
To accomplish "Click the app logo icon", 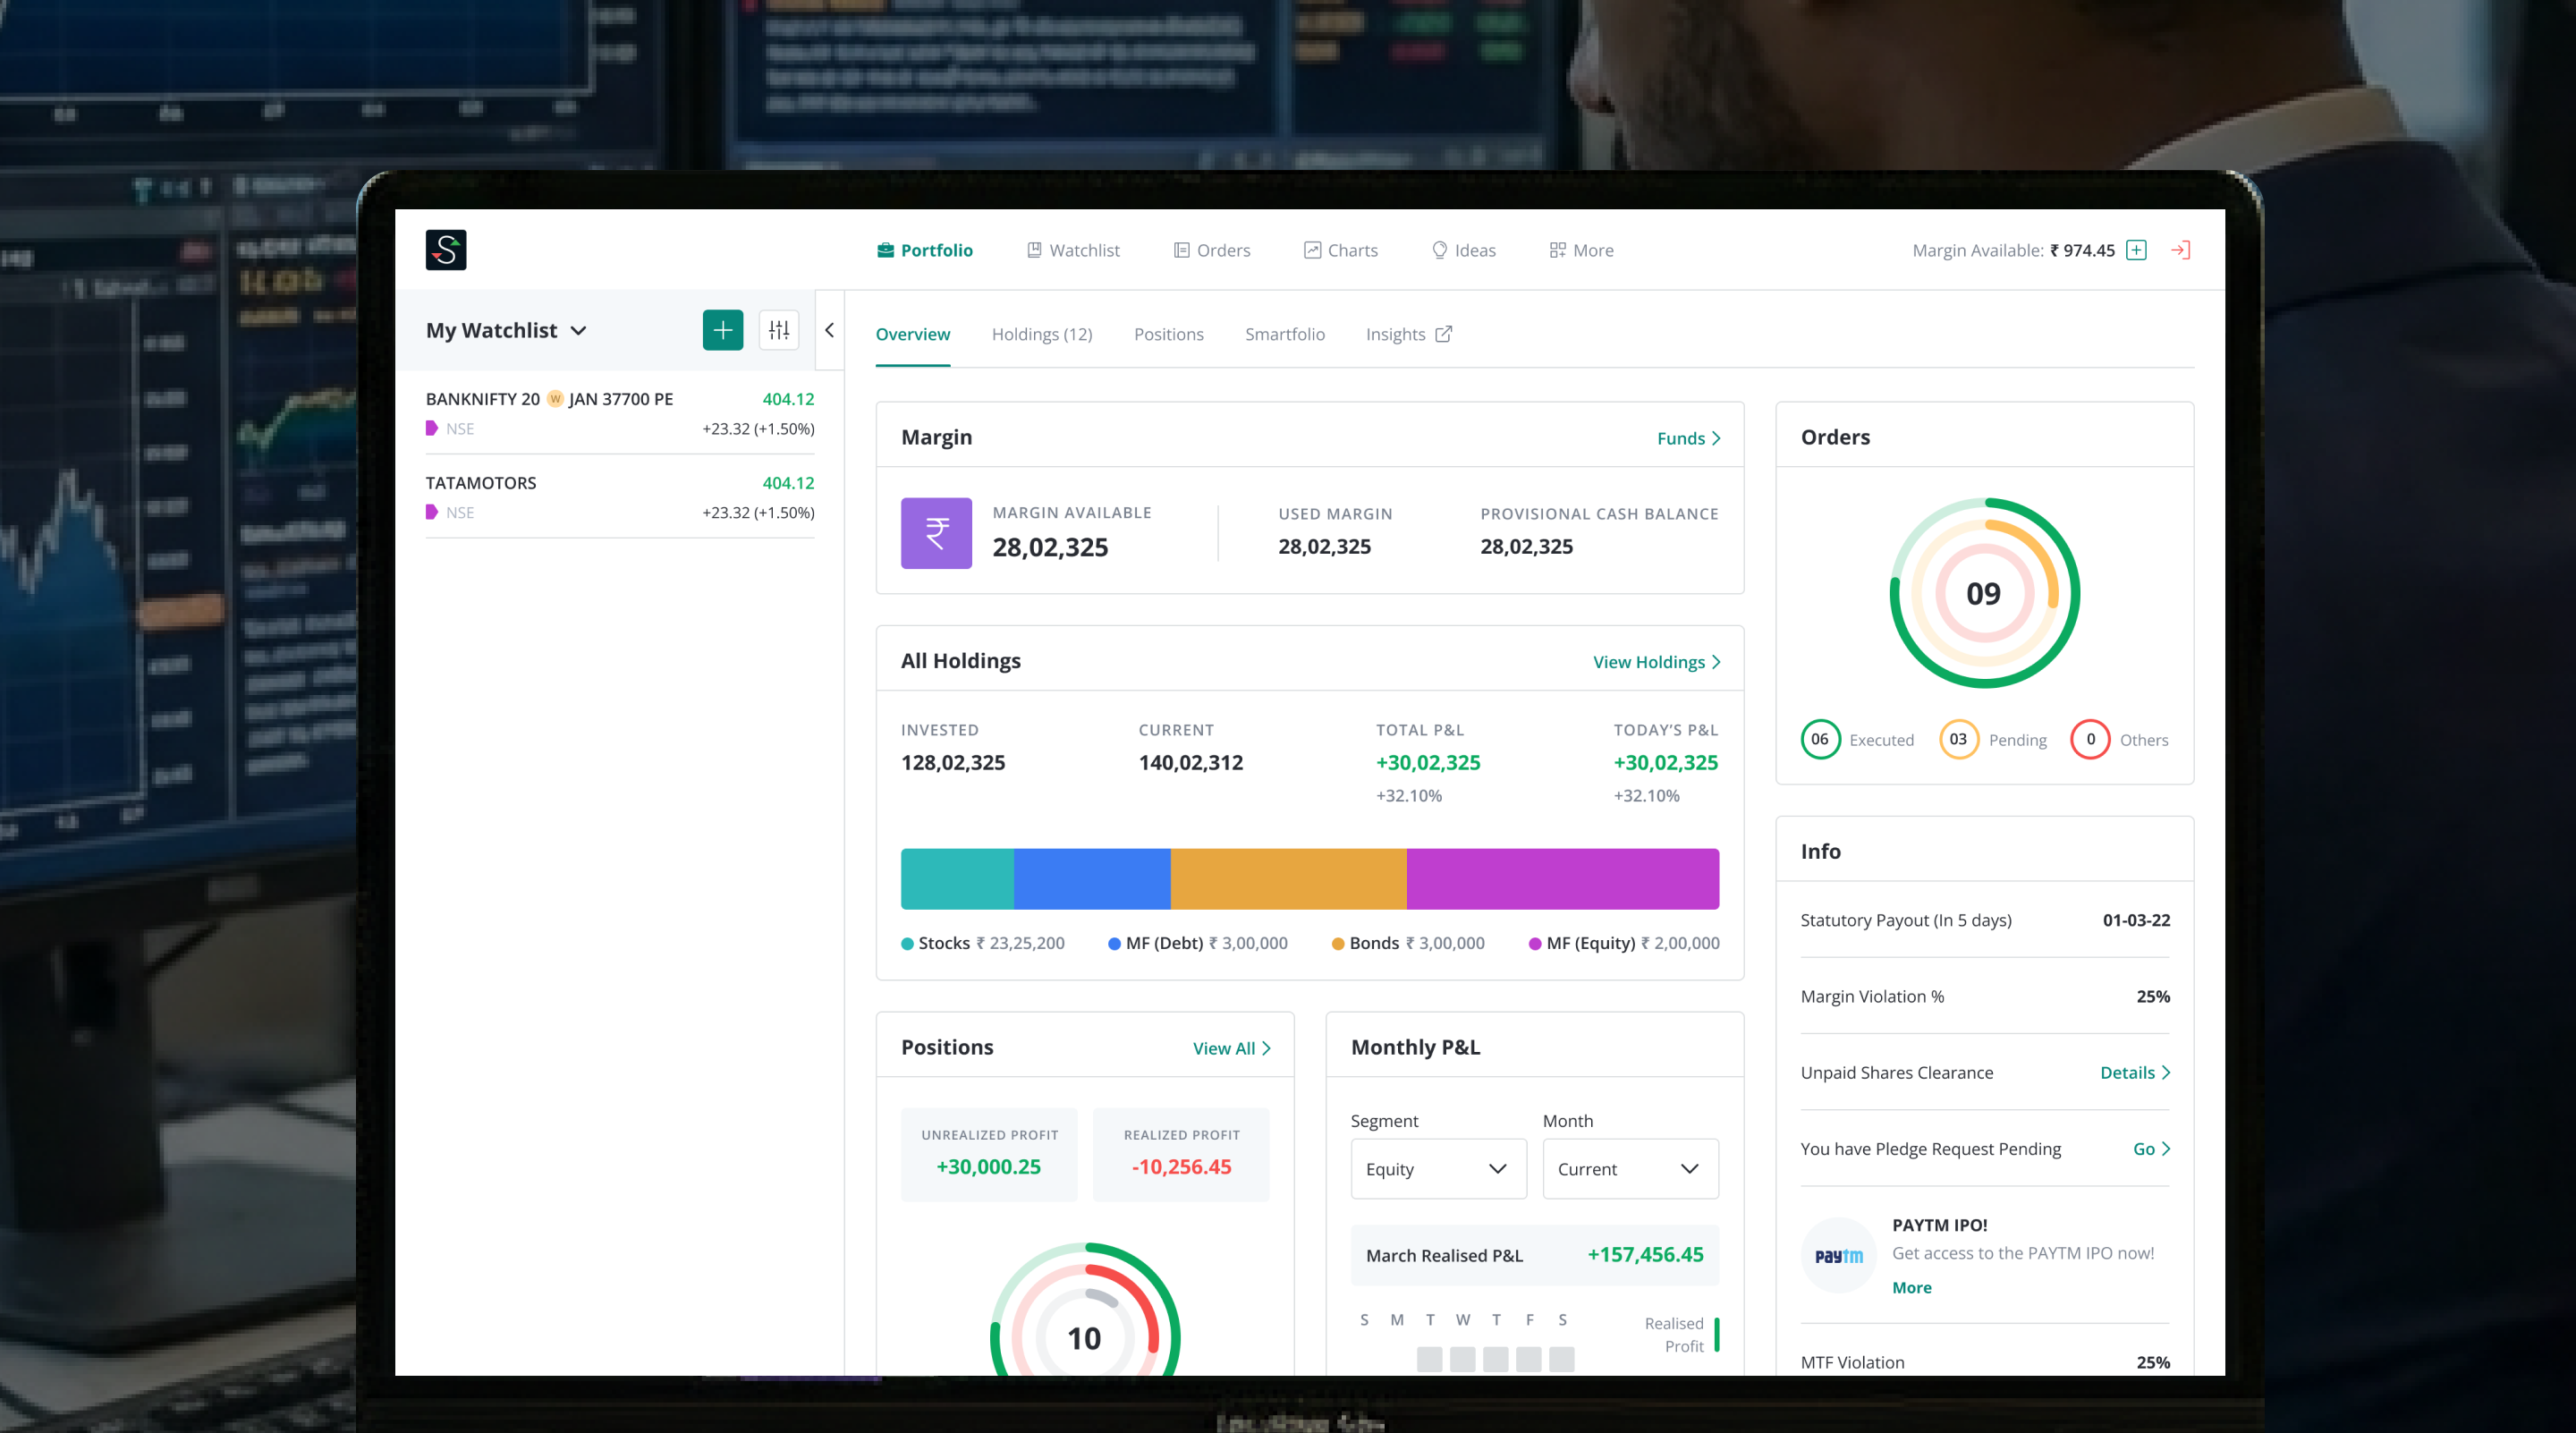I will click(x=445, y=250).
